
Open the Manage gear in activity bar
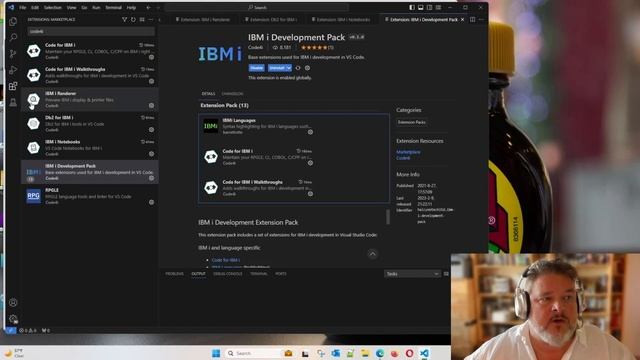coord(13,319)
